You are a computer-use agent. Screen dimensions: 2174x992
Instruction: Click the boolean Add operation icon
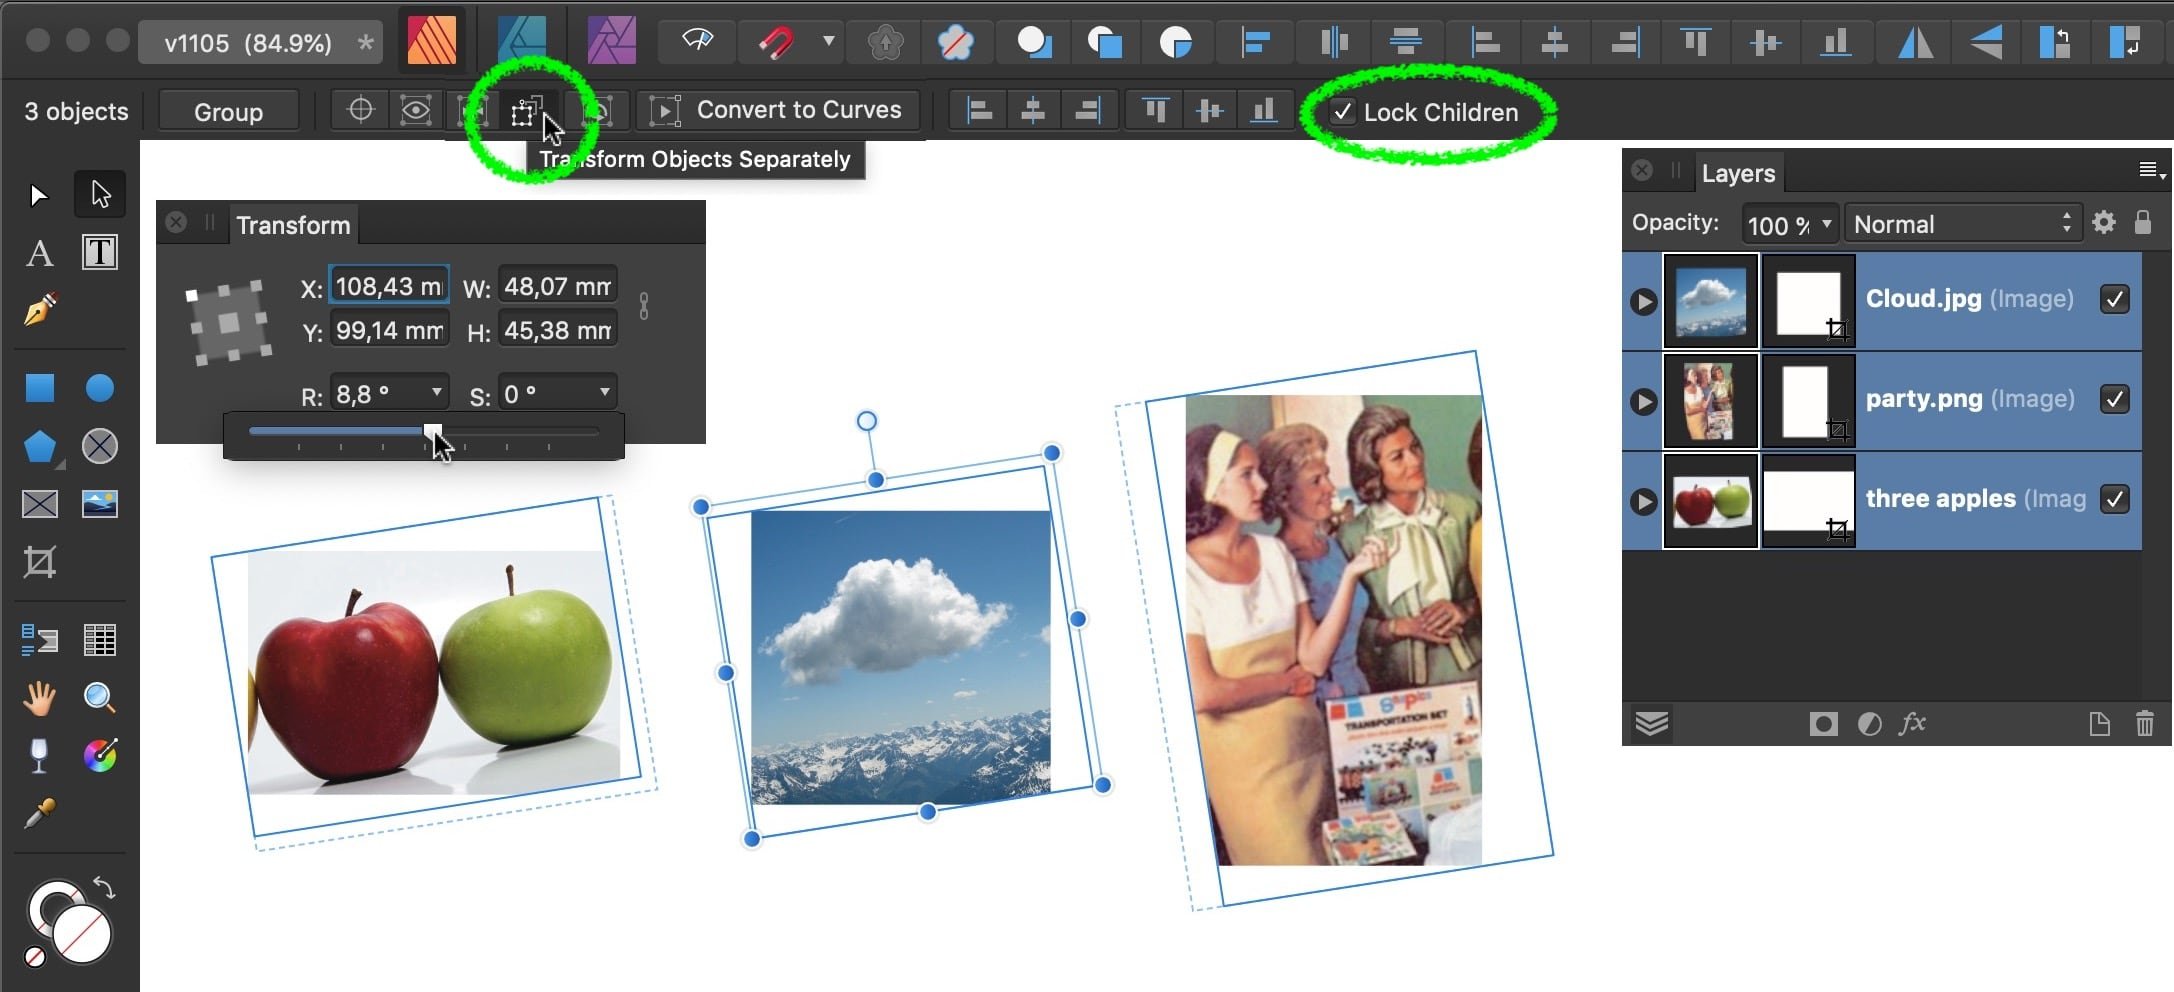(1034, 42)
